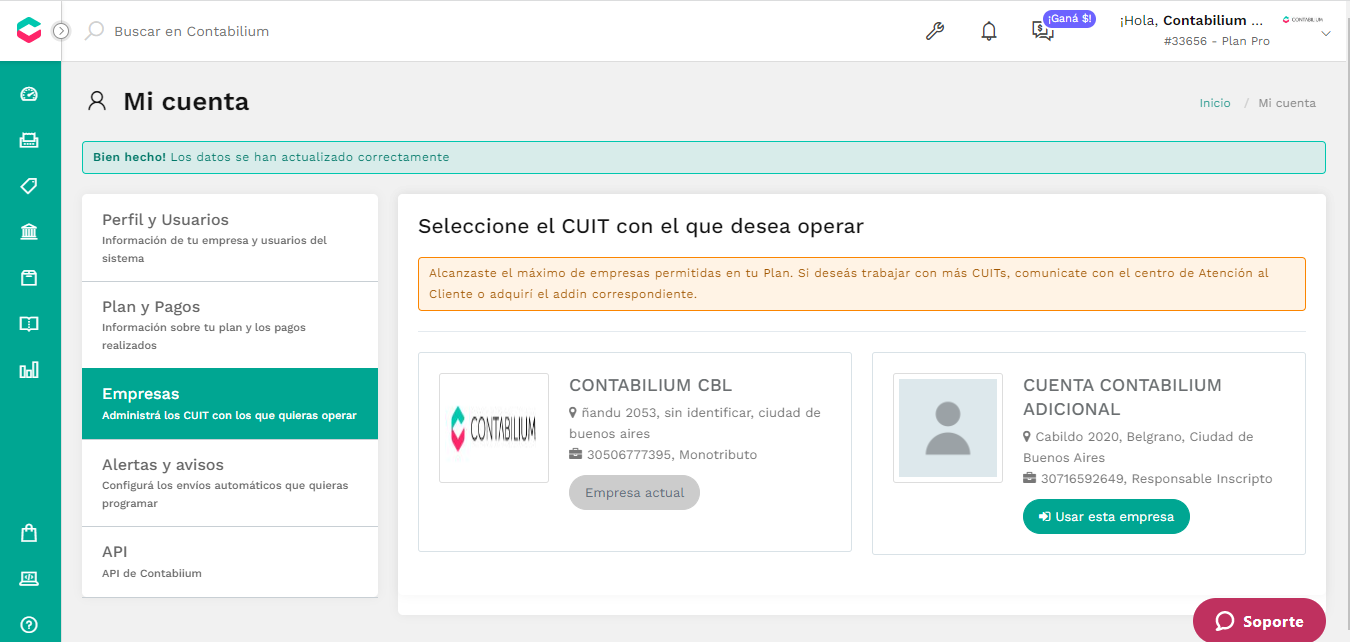
Task: Click the CUIT '30506777395, Monotributo' text
Action: pos(671,455)
